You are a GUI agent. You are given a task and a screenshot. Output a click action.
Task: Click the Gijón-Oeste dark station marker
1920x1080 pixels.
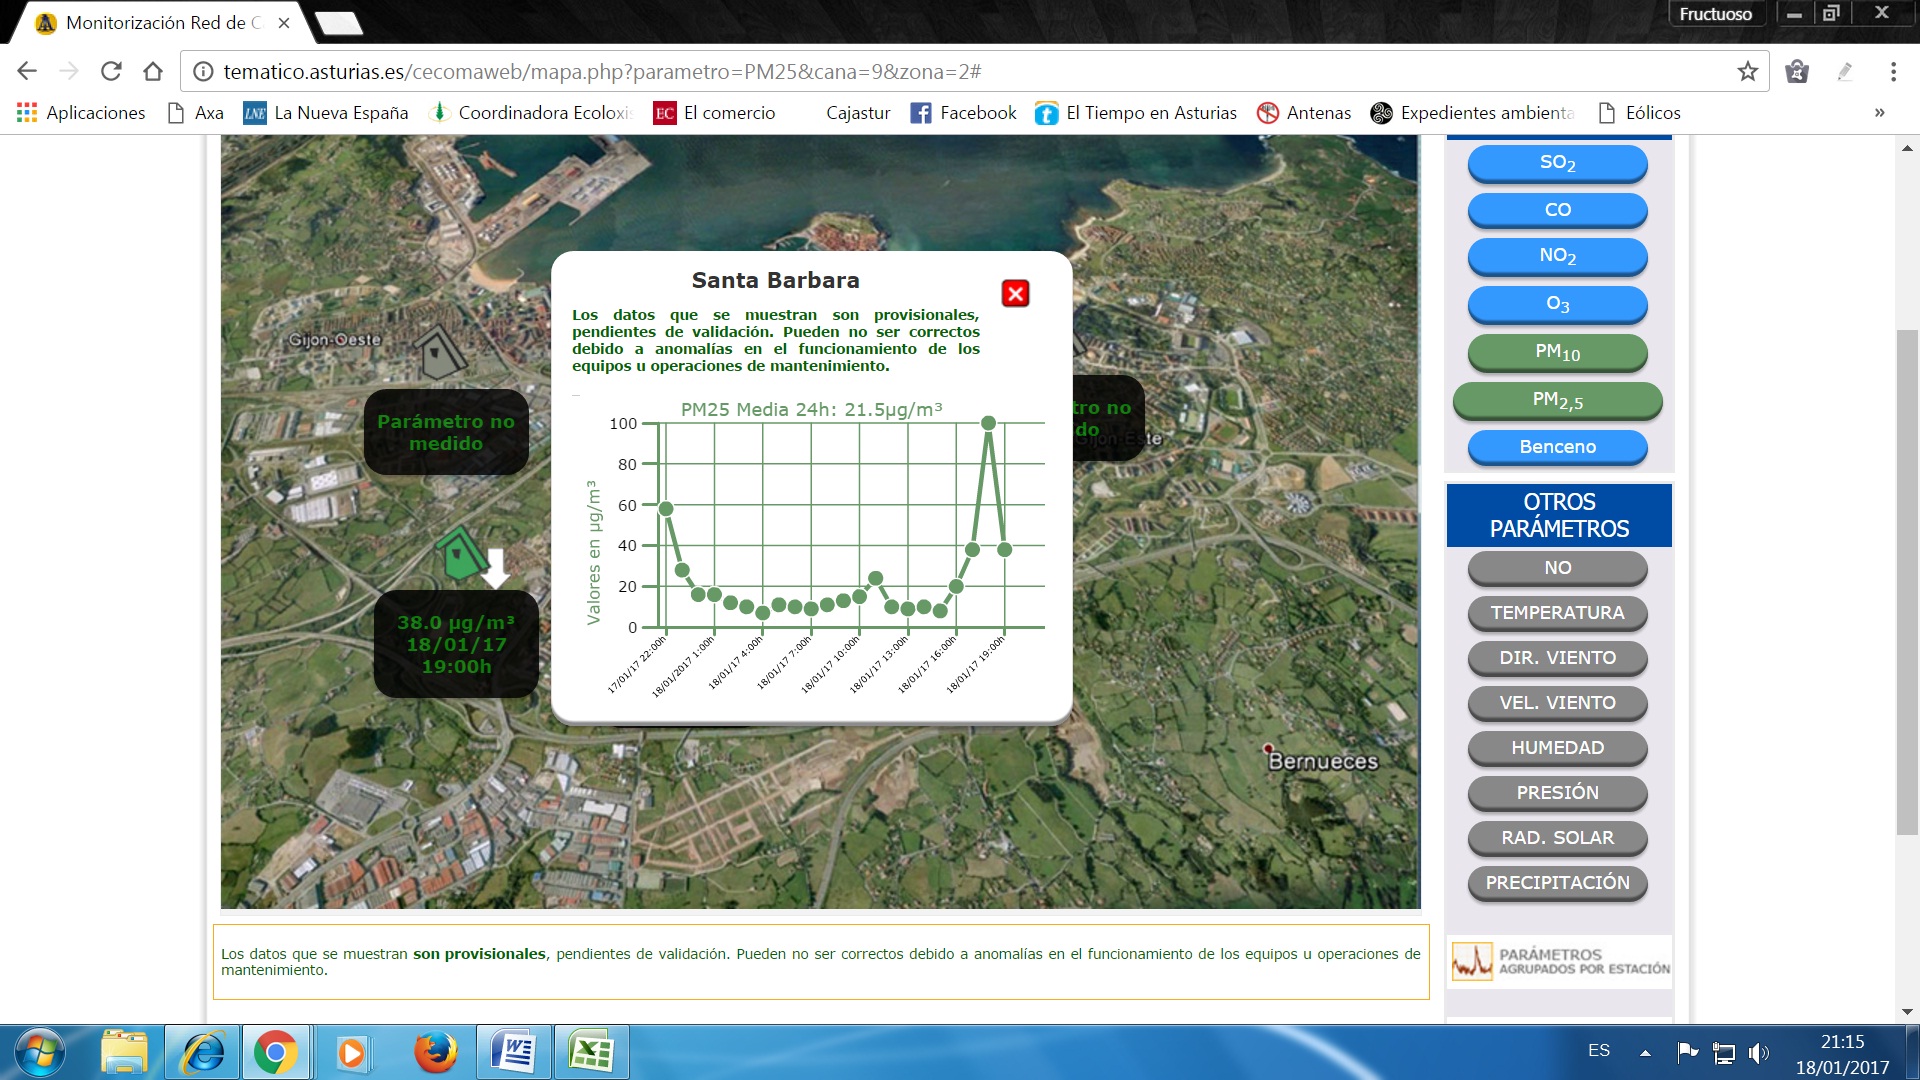[439, 352]
